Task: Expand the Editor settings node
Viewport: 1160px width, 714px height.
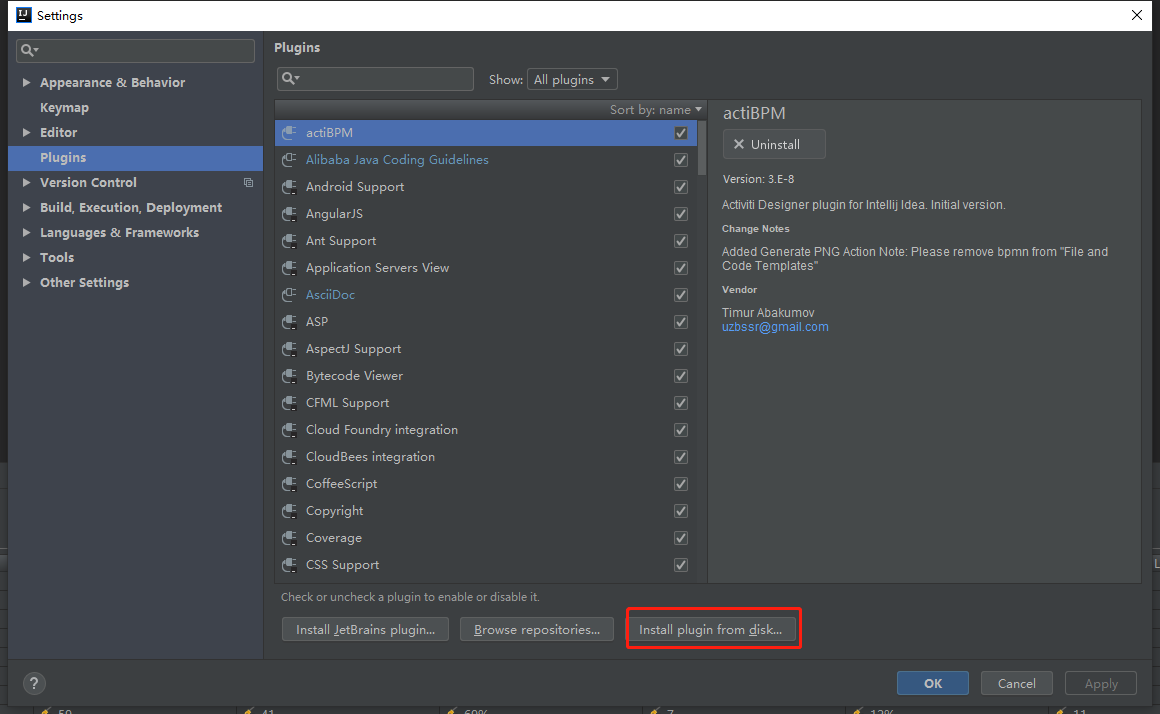Action: [26, 132]
